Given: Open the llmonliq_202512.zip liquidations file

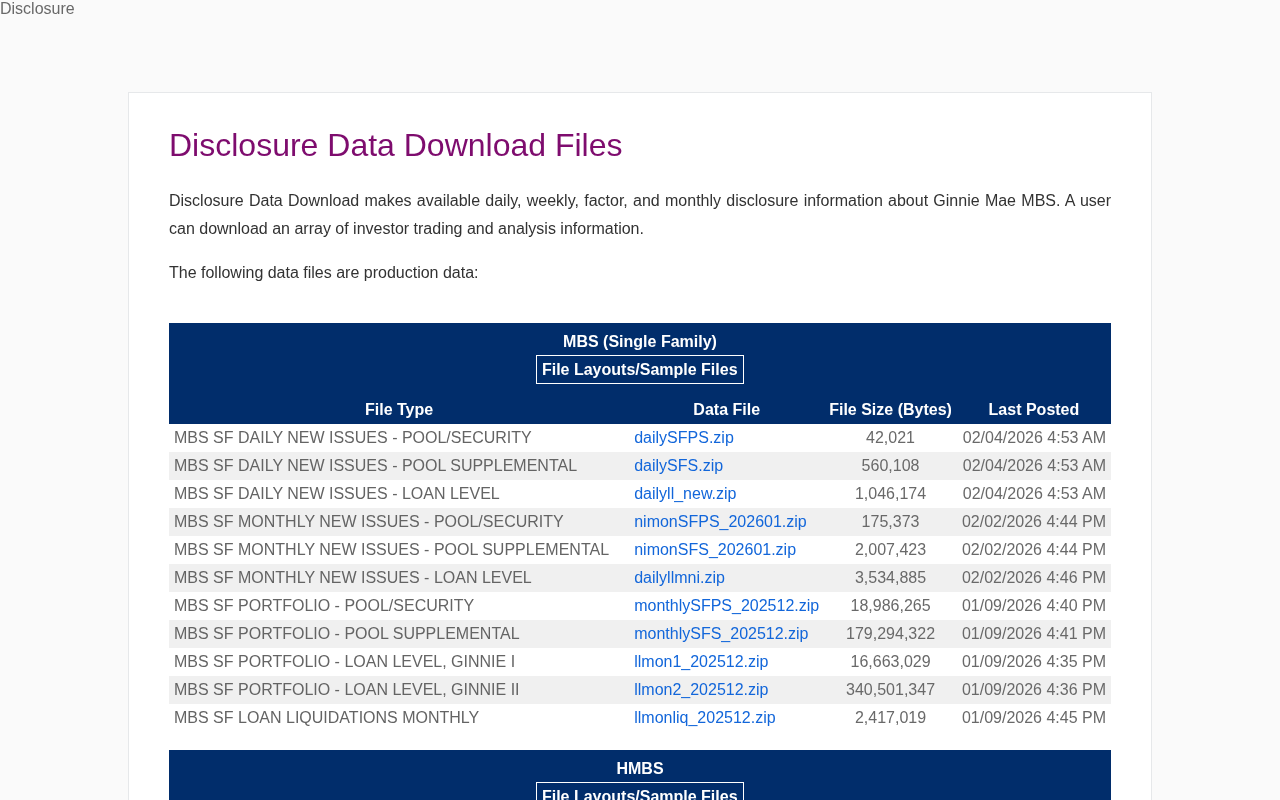Looking at the screenshot, I should [704, 718].
